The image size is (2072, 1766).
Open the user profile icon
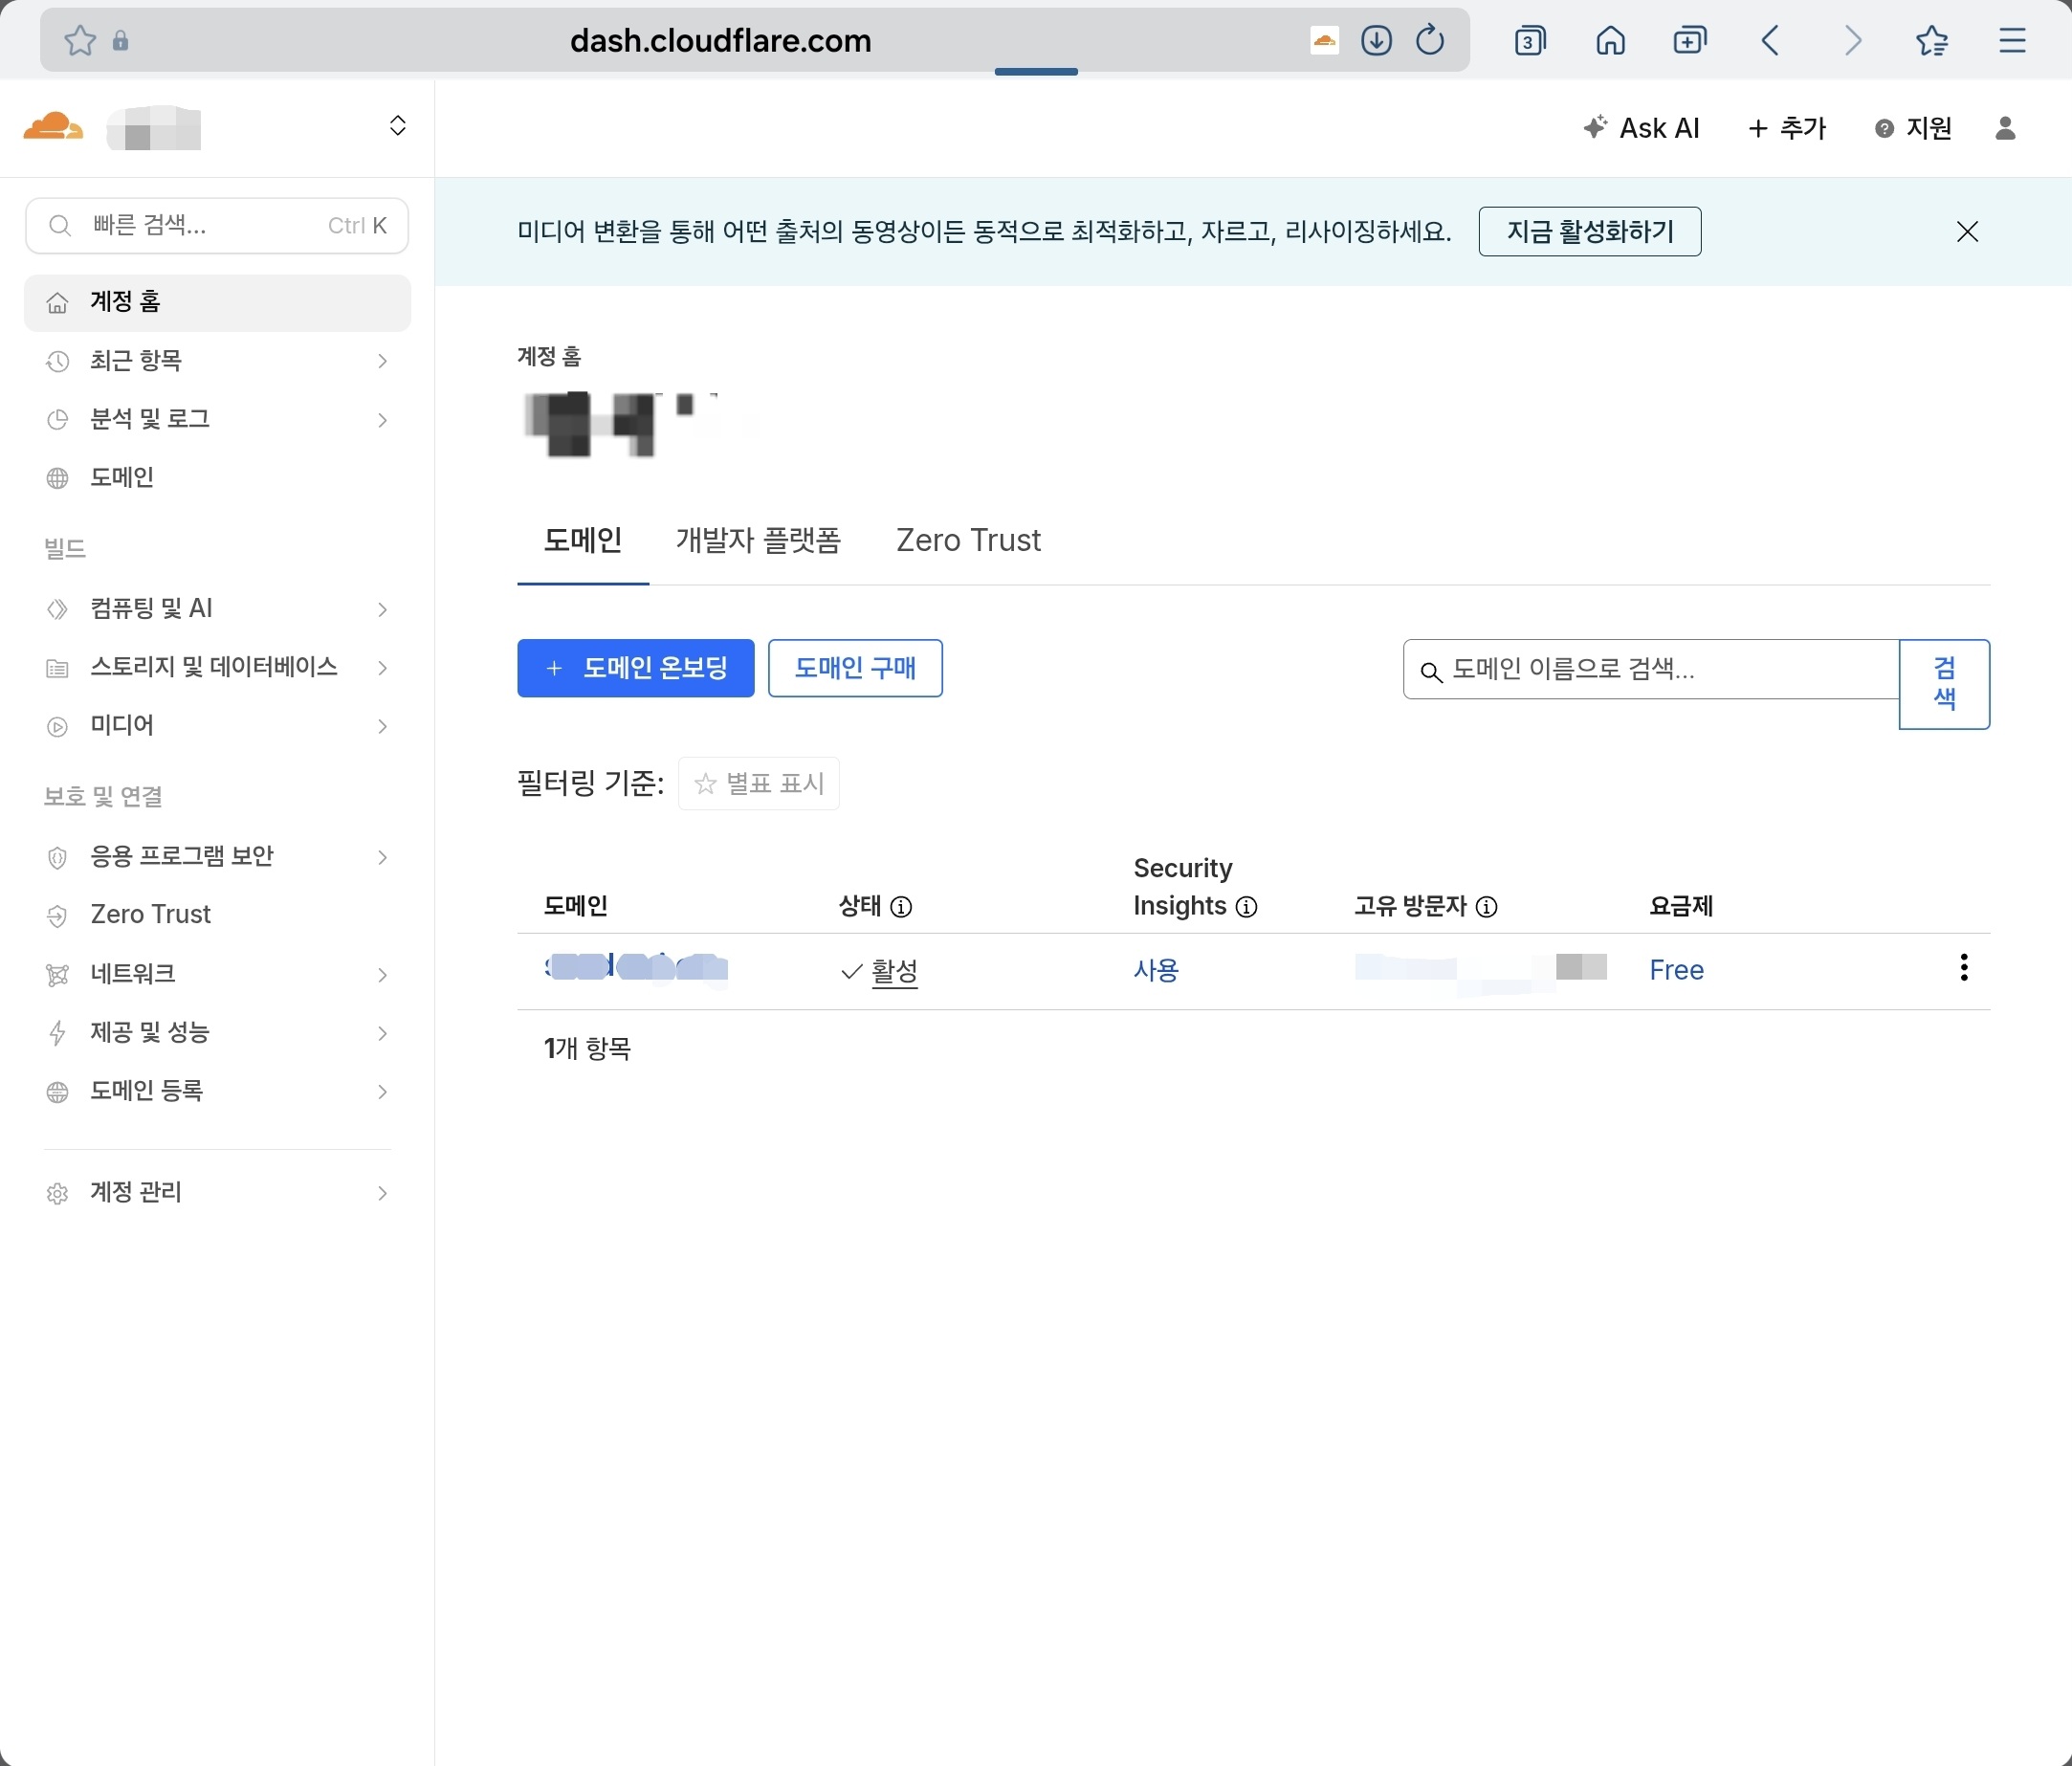click(2005, 128)
